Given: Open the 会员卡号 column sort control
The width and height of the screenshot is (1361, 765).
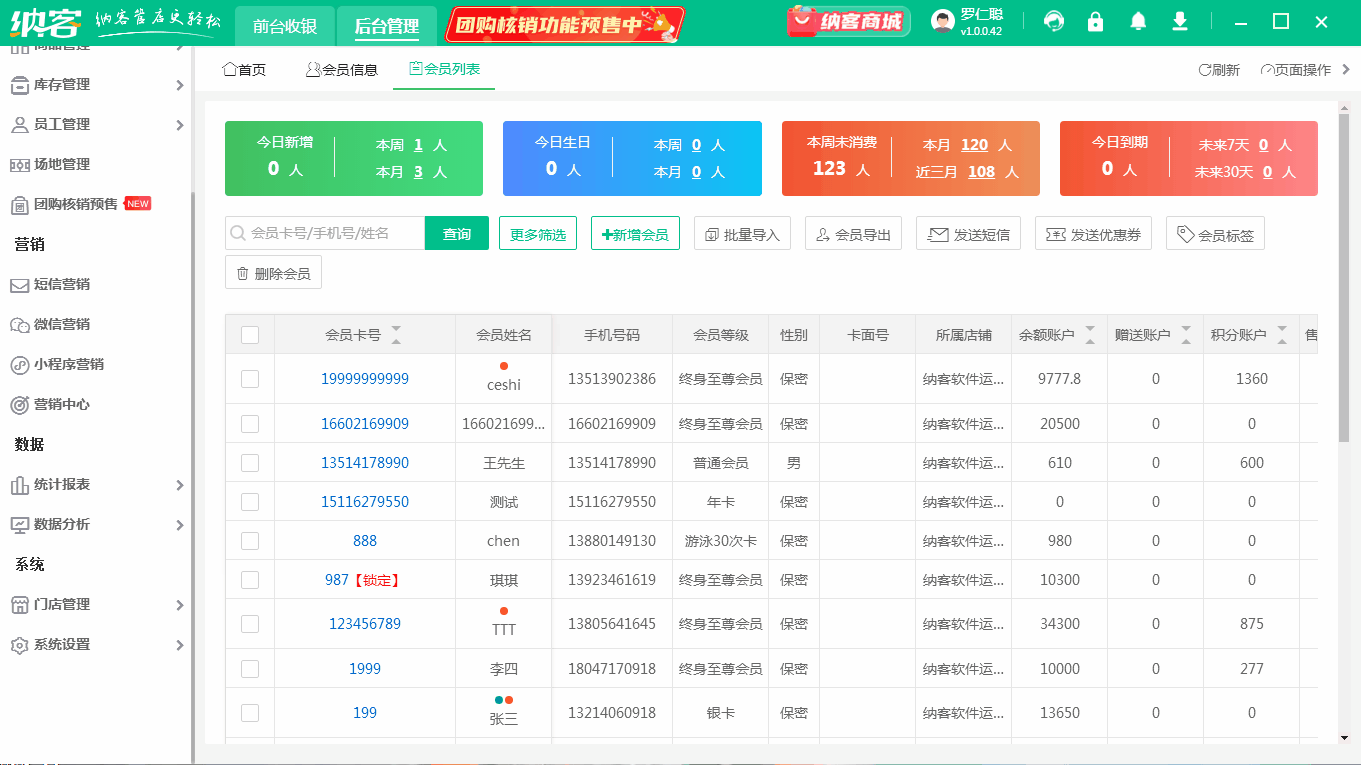Looking at the screenshot, I should pos(396,333).
